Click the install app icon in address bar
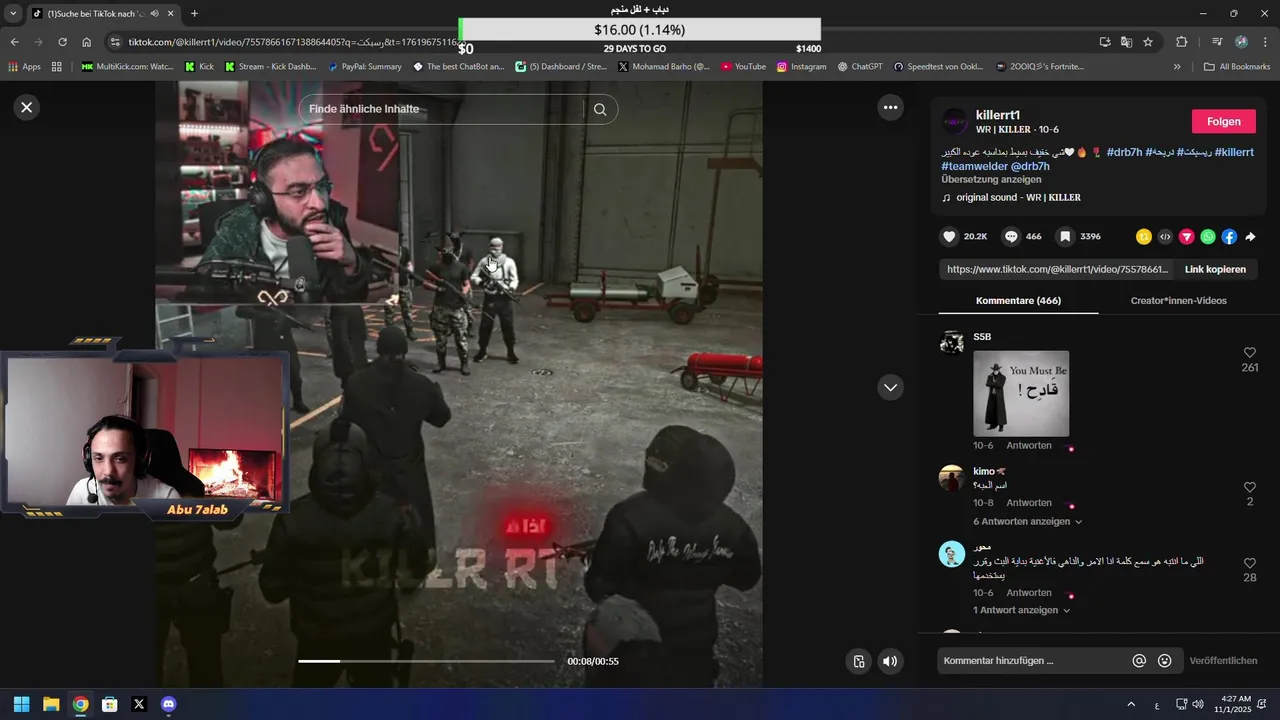 click(x=1105, y=42)
